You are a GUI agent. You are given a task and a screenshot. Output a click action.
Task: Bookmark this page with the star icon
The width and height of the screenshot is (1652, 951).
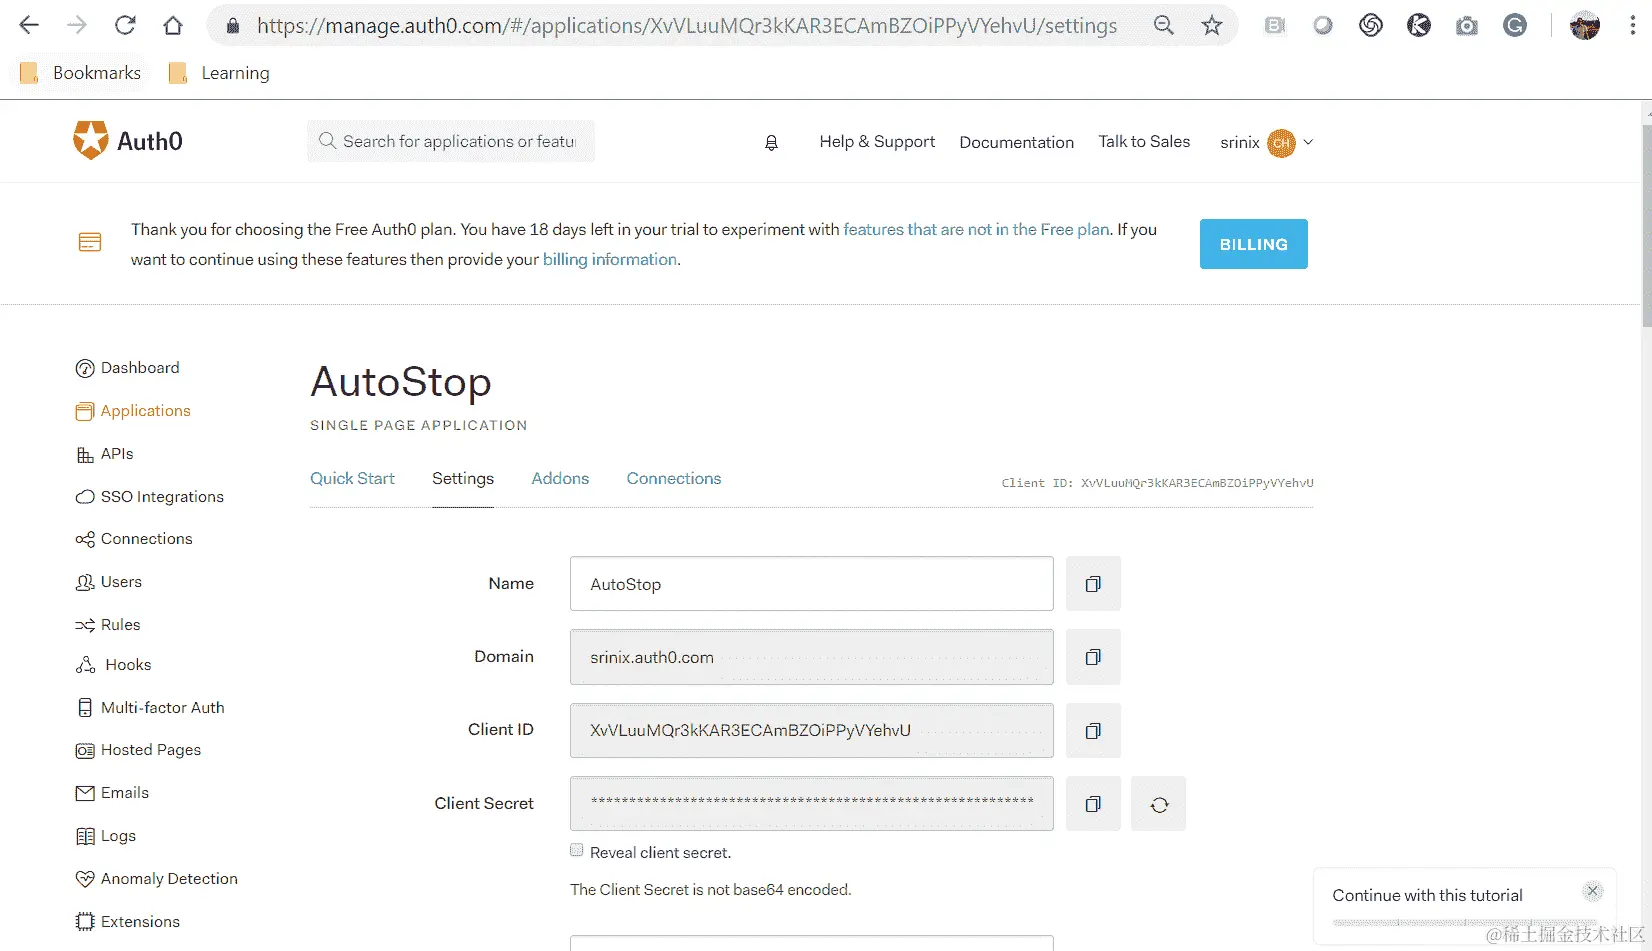click(x=1212, y=25)
